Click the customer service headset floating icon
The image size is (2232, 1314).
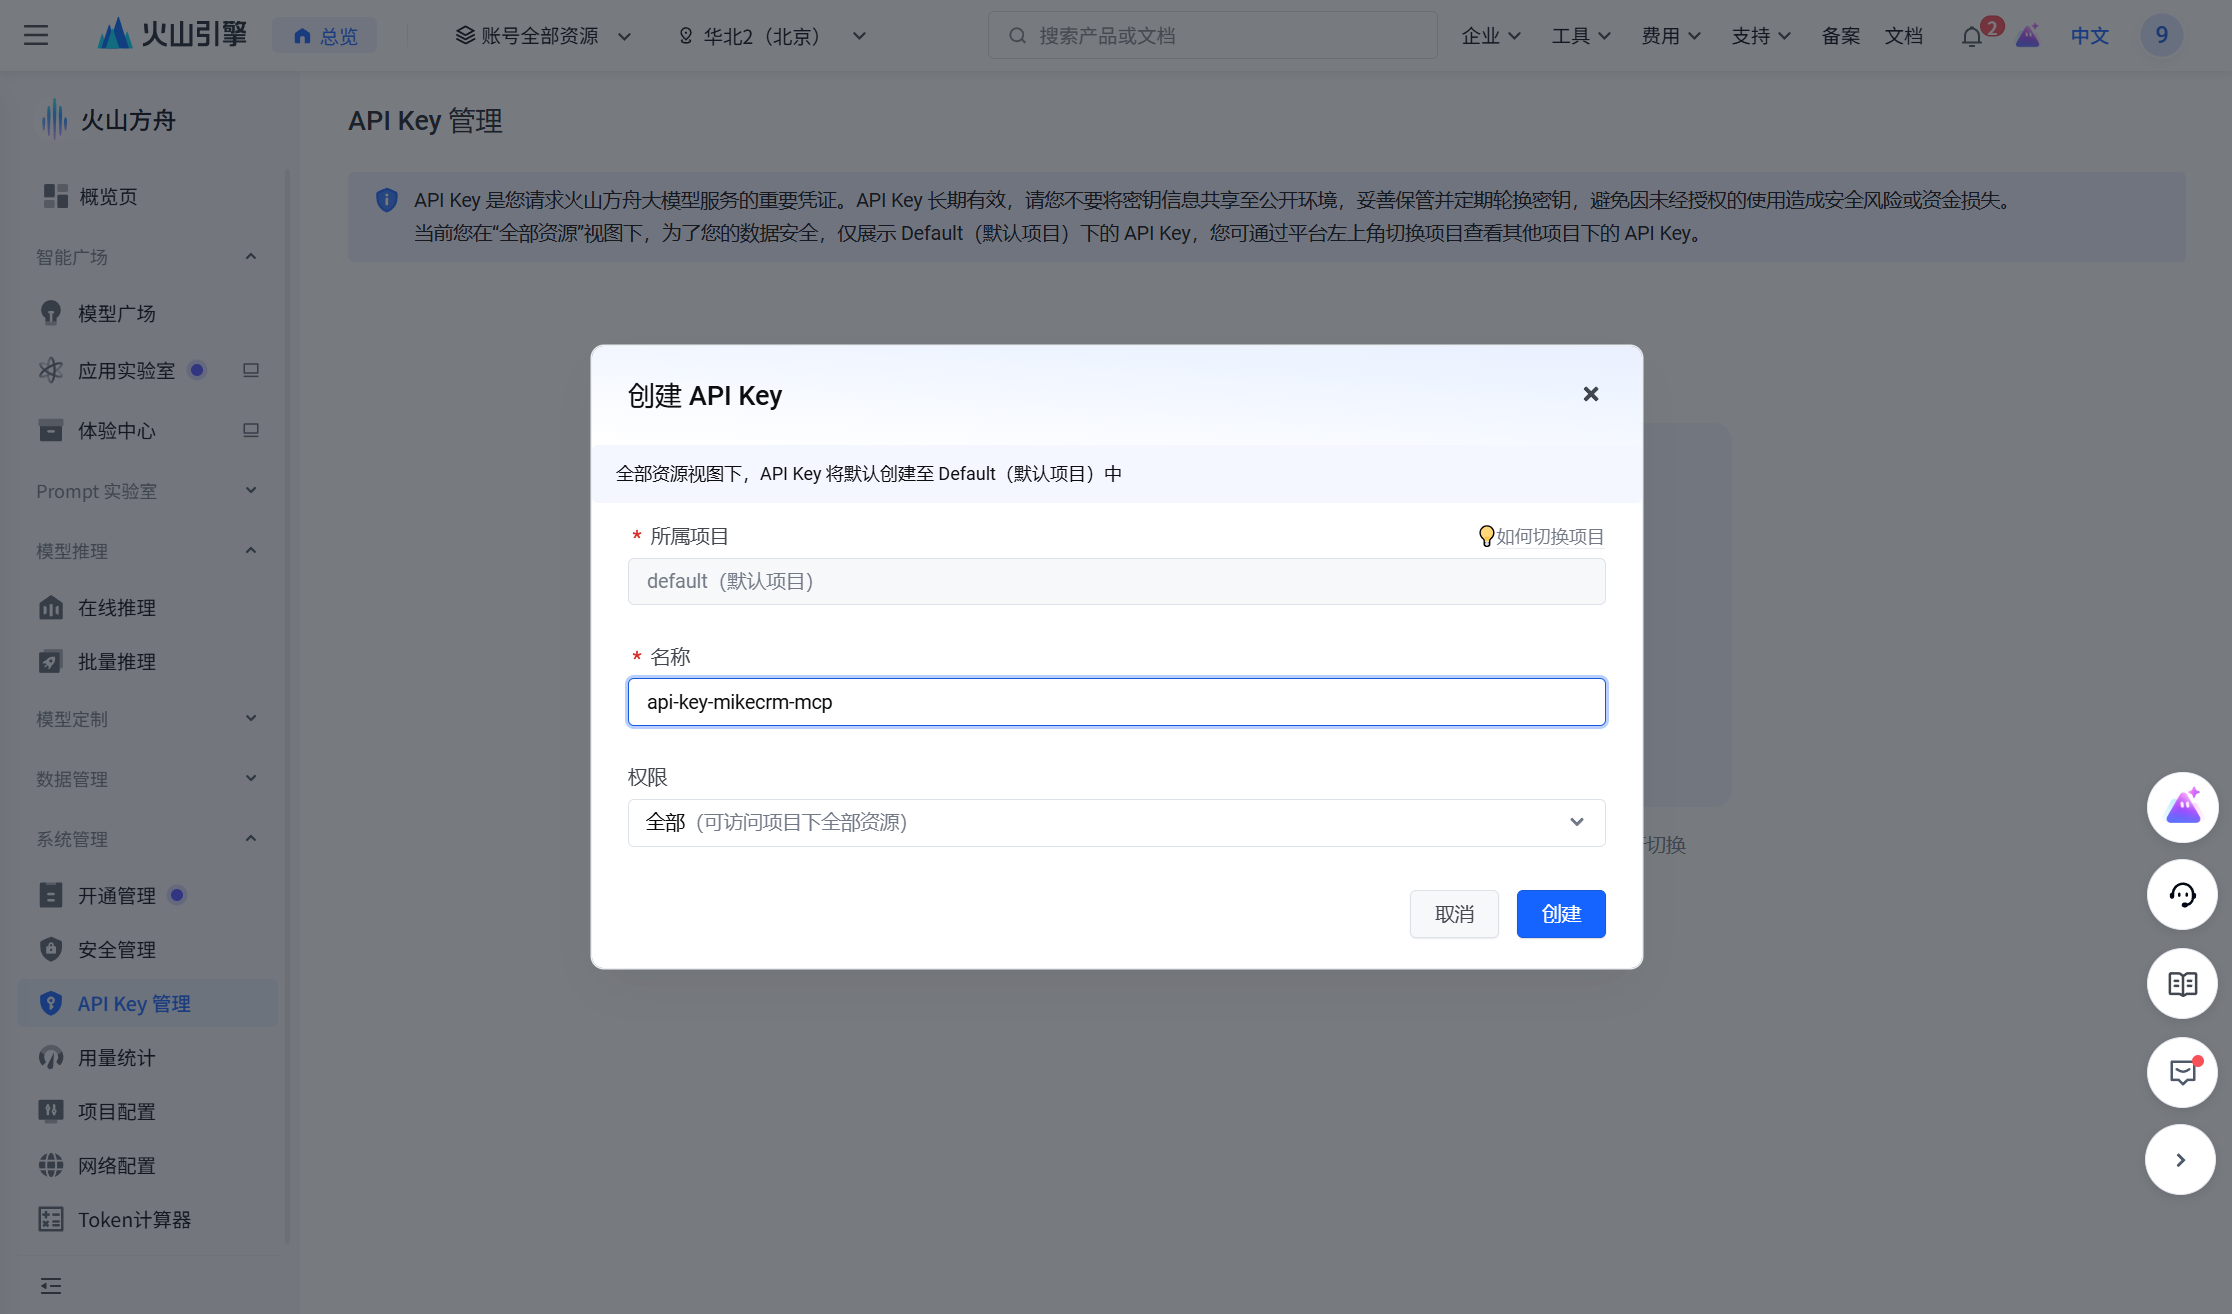[2182, 895]
